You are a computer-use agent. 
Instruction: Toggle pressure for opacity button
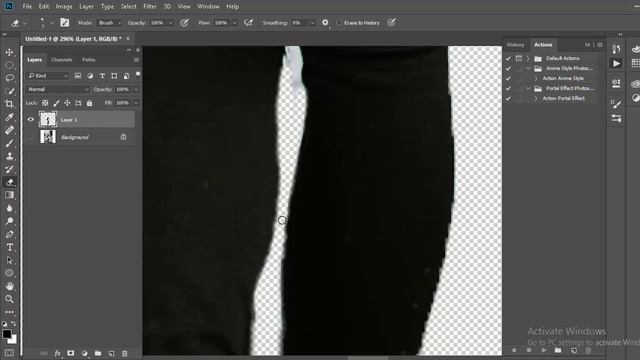pyautogui.click(x=184, y=23)
